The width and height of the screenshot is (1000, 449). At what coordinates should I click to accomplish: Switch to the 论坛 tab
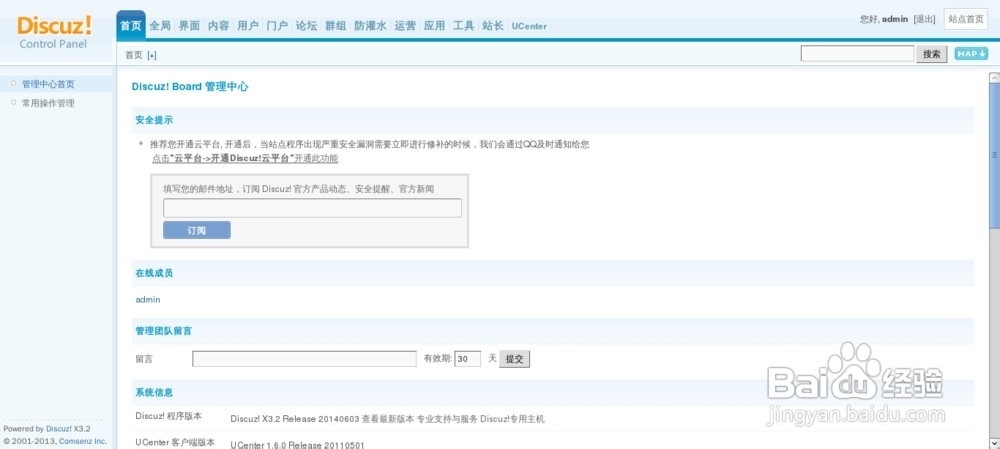click(x=306, y=26)
